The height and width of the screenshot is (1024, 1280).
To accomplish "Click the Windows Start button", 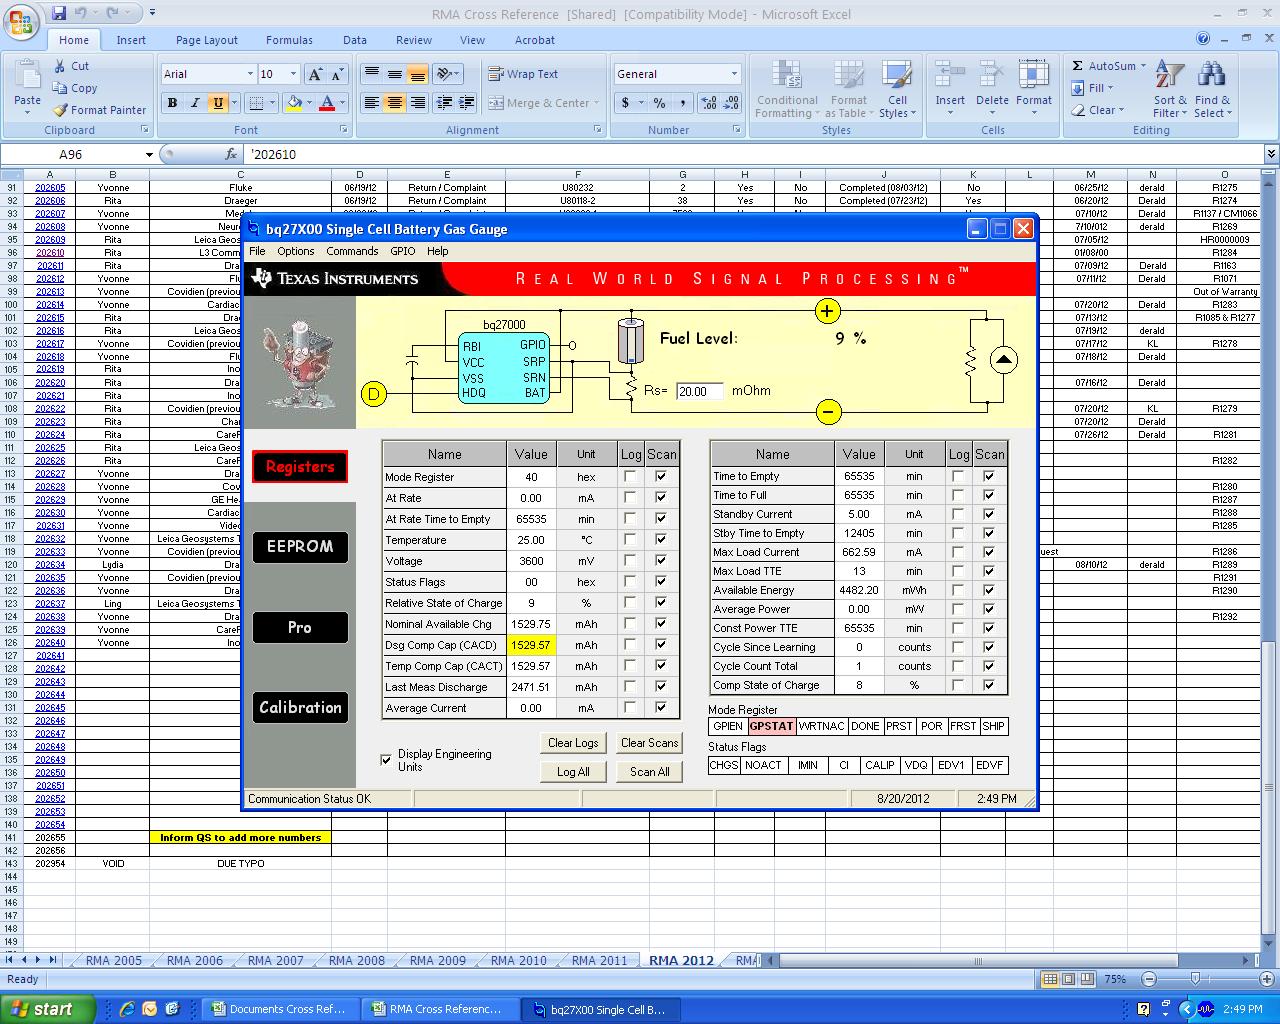I will pyautogui.click(x=49, y=1009).
